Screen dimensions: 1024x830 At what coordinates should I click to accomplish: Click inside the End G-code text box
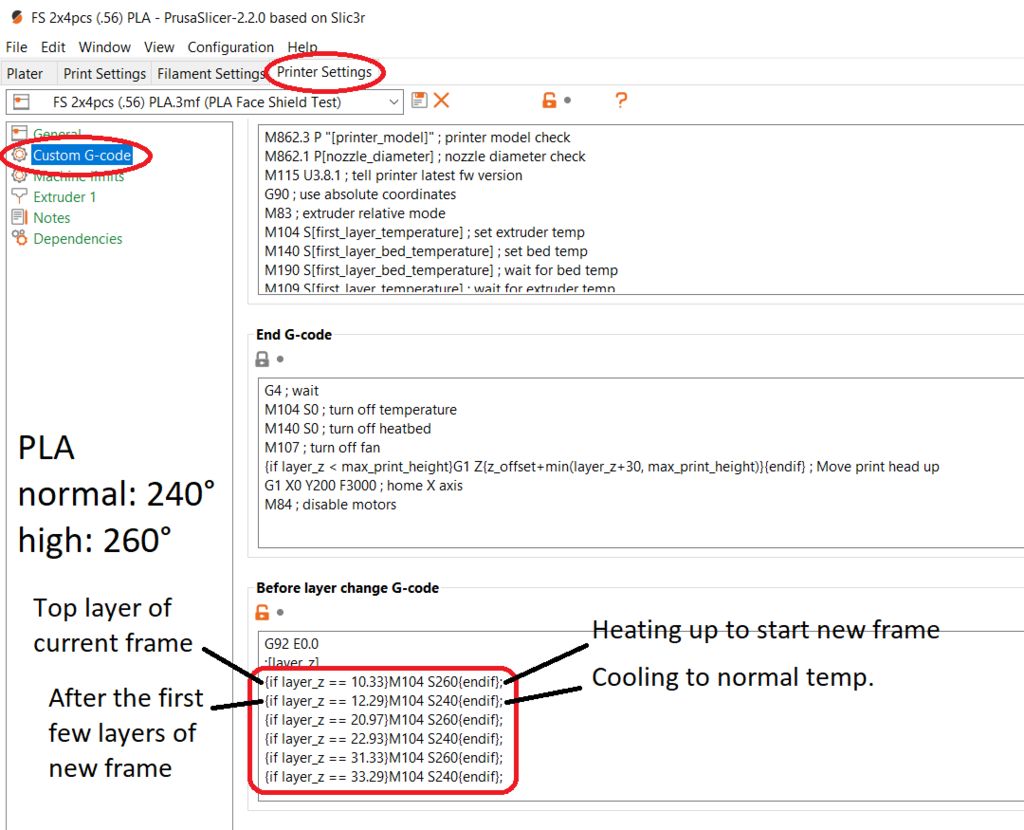[641, 462]
